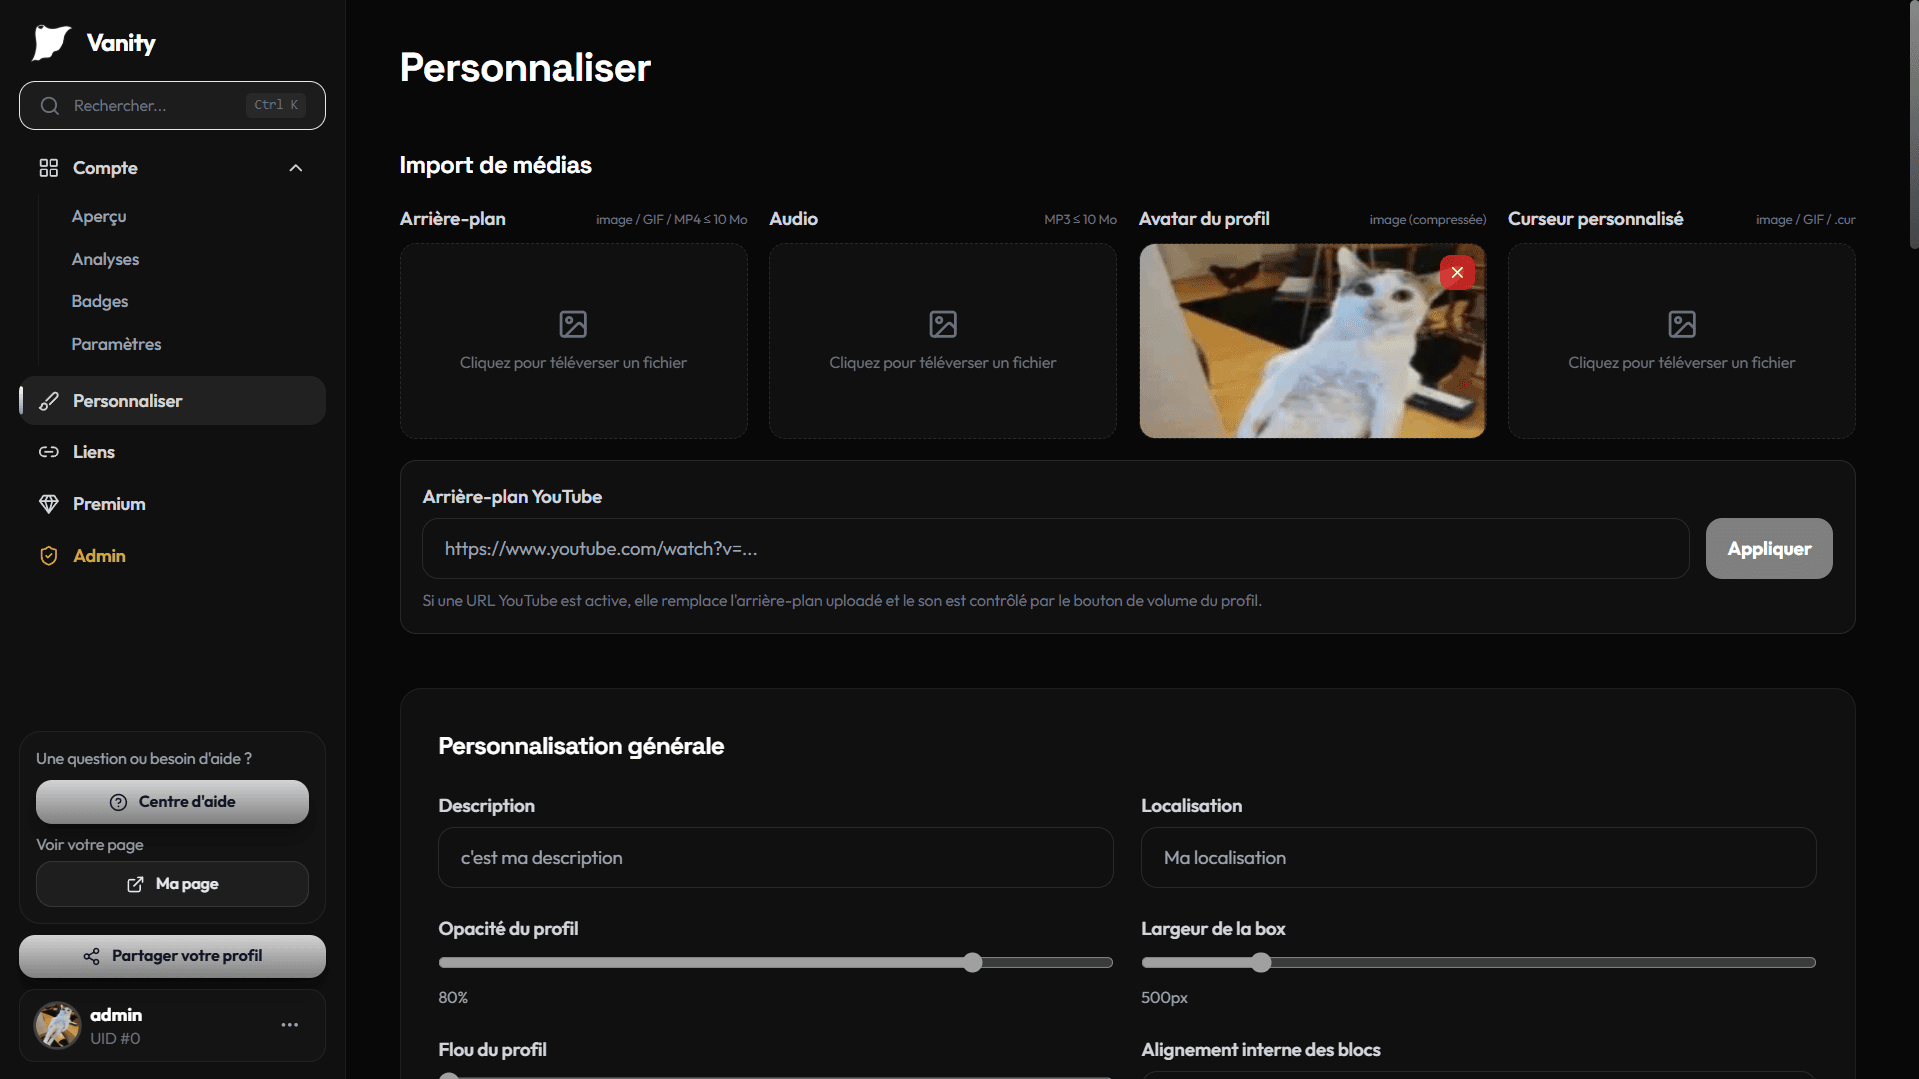
Task: Click the UID #0 label
Action: pos(115,1039)
